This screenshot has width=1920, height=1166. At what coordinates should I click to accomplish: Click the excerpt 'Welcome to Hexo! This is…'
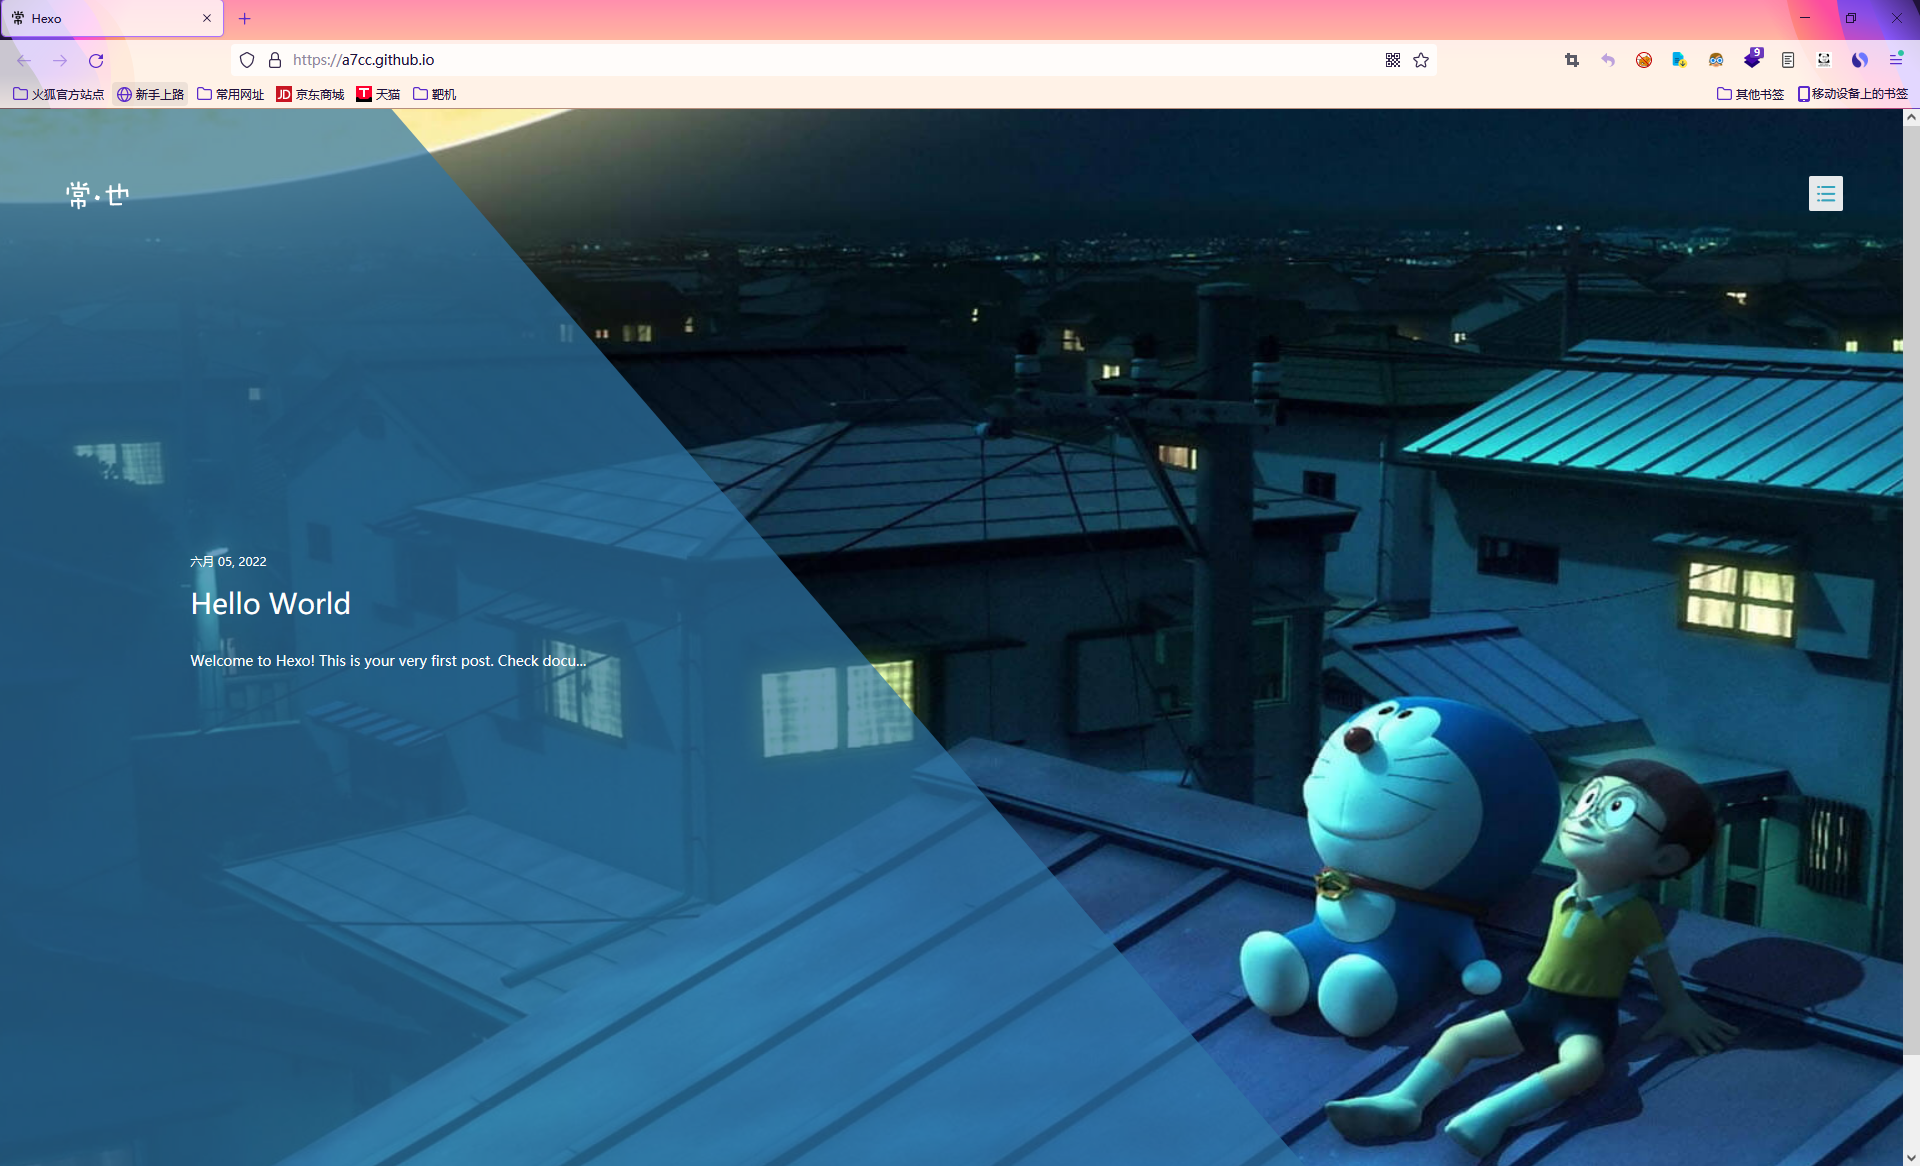coord(388,660)
